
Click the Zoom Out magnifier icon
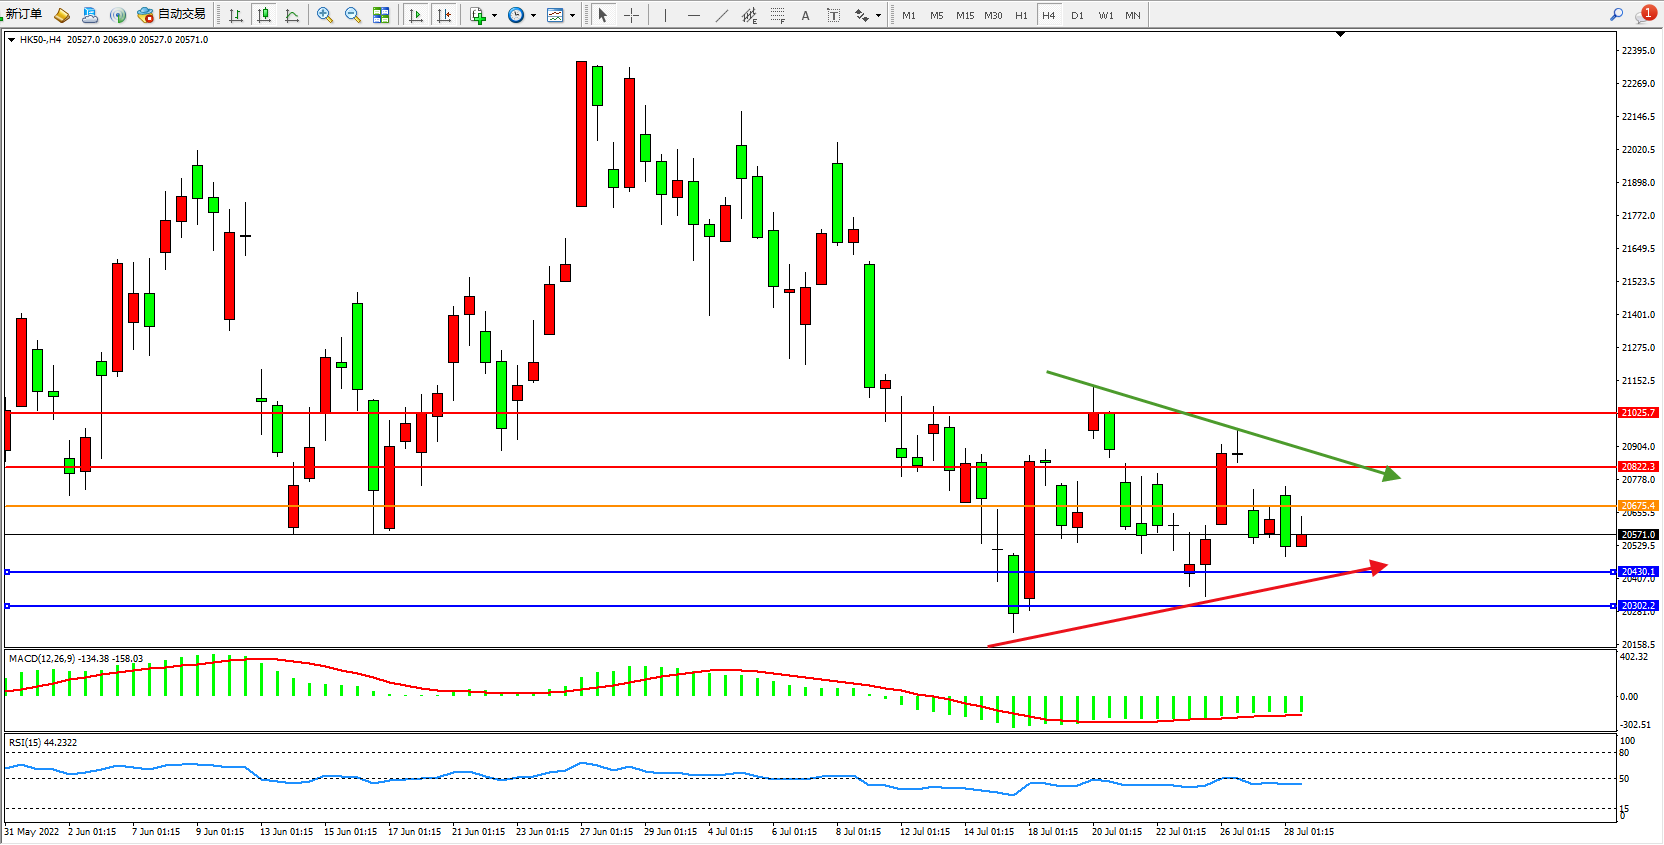coord(353,15)
